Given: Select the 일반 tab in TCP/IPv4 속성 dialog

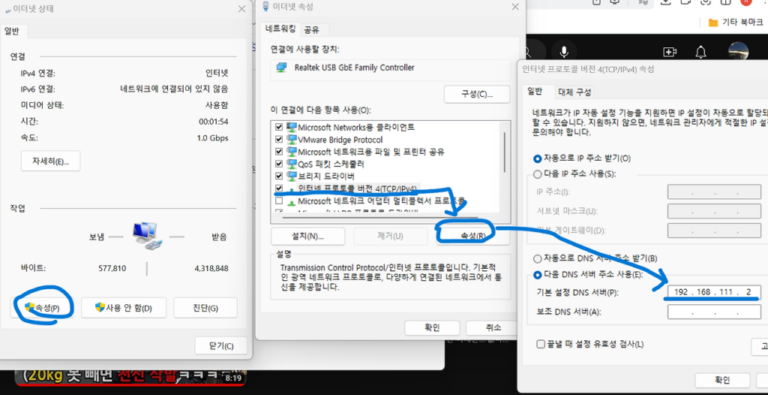Looking at the screenshot, I should [534, 92].
